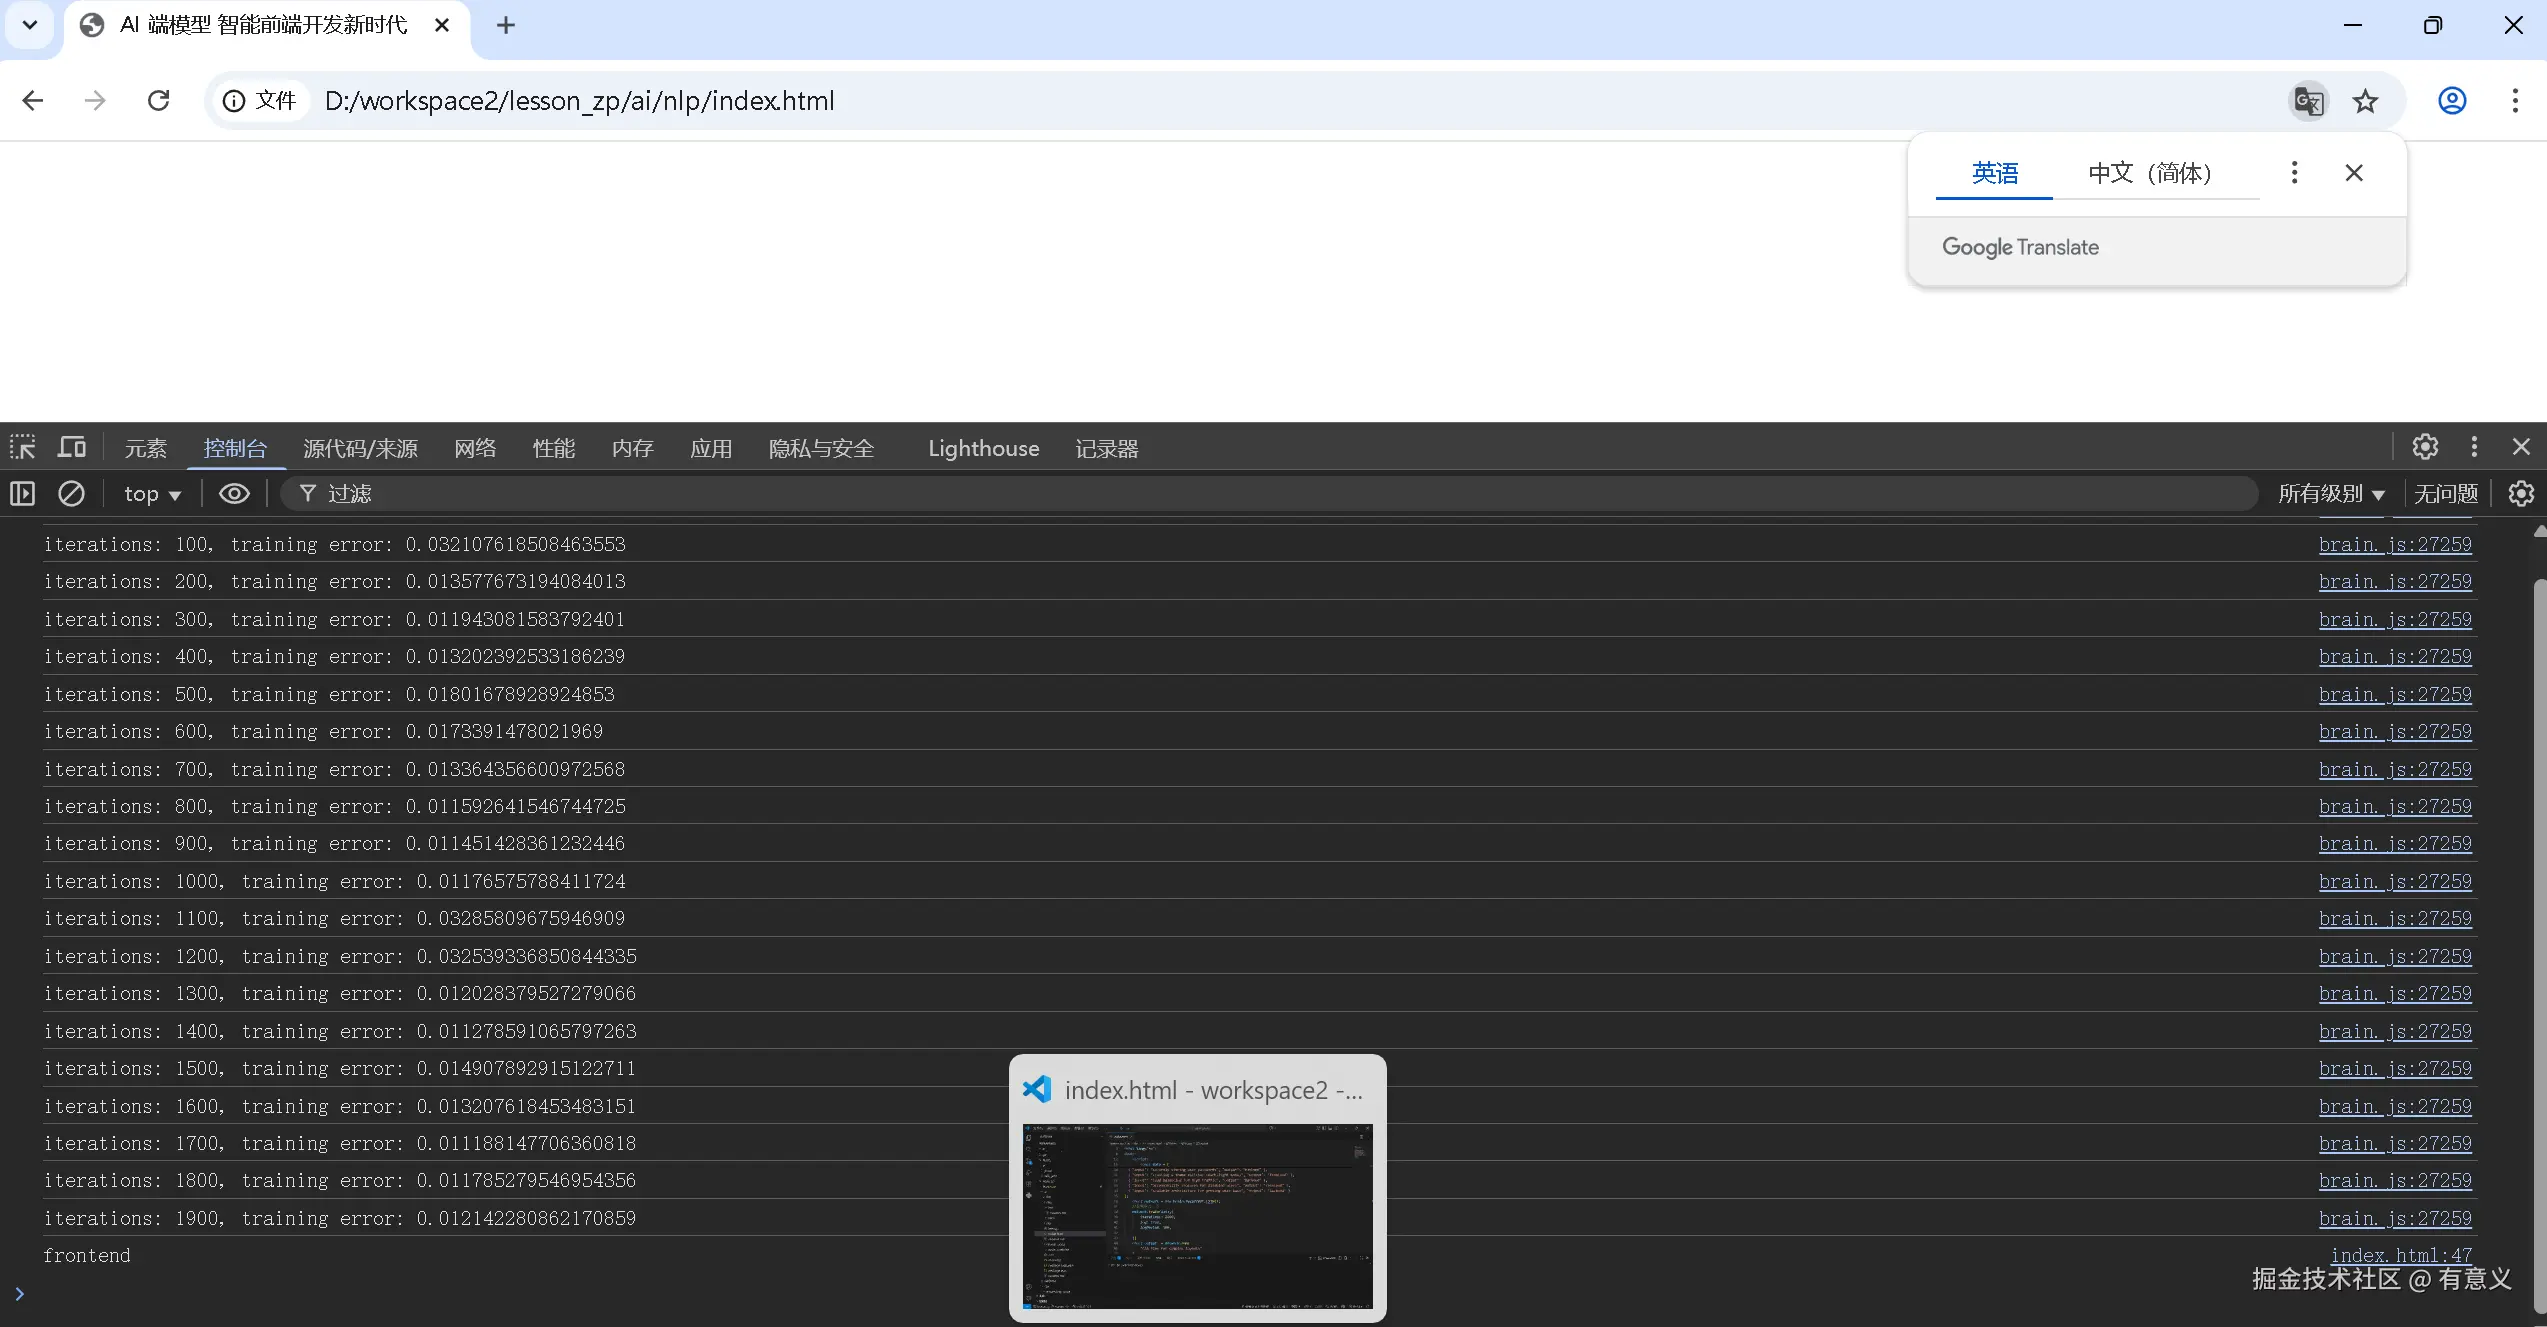This screenshot has height=1327, width=2547.
Task: Expand the top context dropdown
Action: pyautogui.click(x=152, y=494)
